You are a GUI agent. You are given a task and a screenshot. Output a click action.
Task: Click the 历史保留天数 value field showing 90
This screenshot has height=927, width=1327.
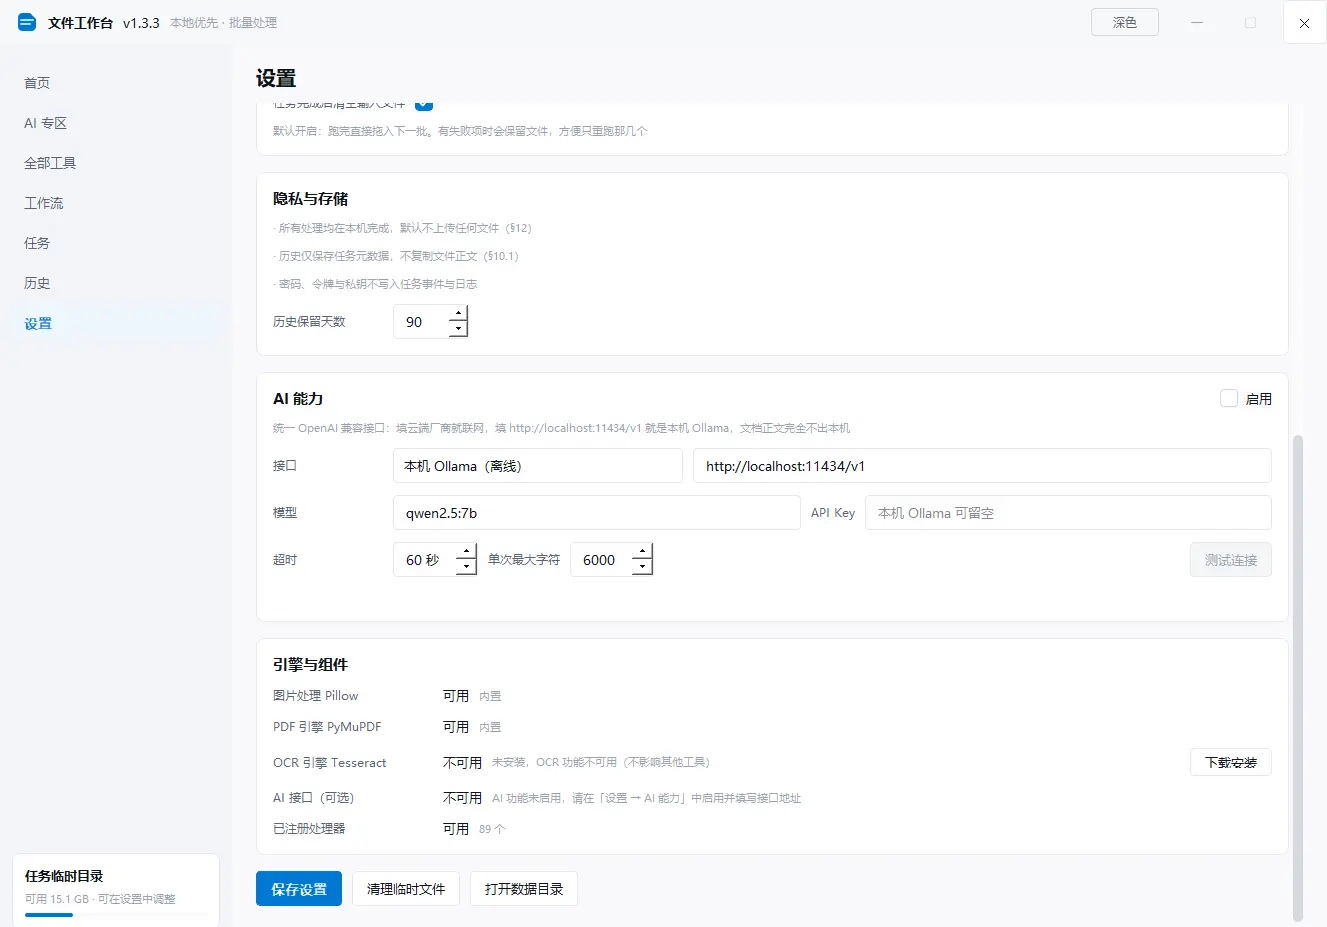click(421, 322)
